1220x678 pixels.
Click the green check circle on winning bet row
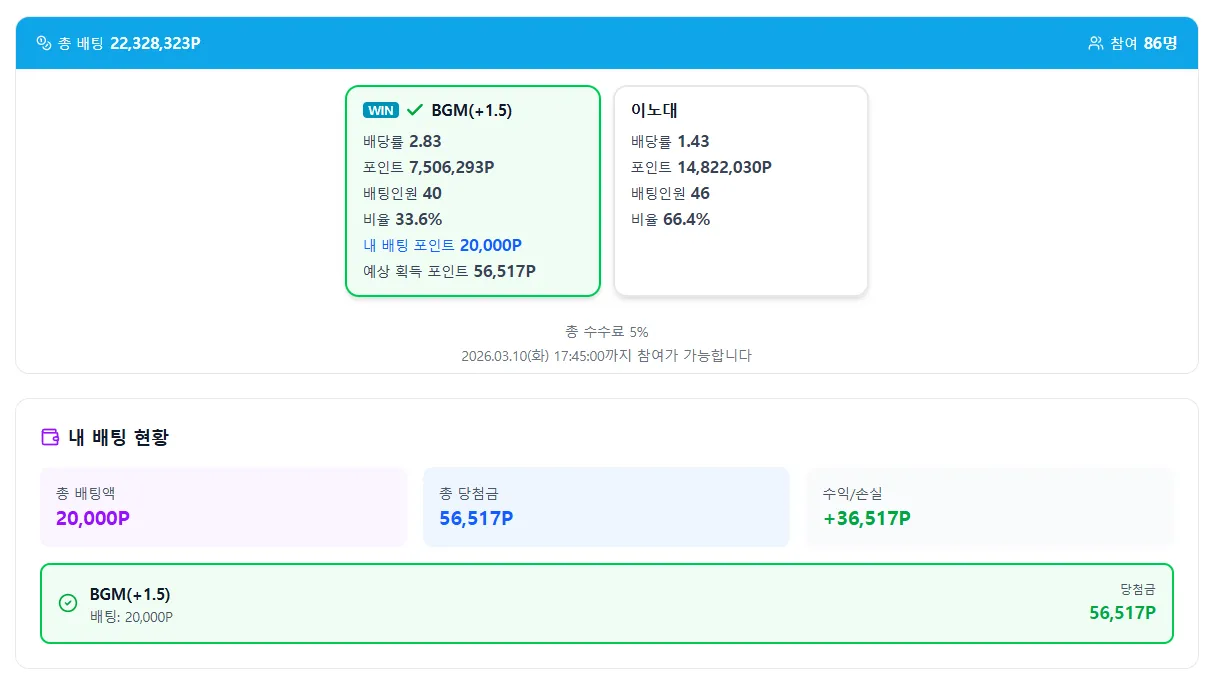pyautogui.click(x=68, y=603)
